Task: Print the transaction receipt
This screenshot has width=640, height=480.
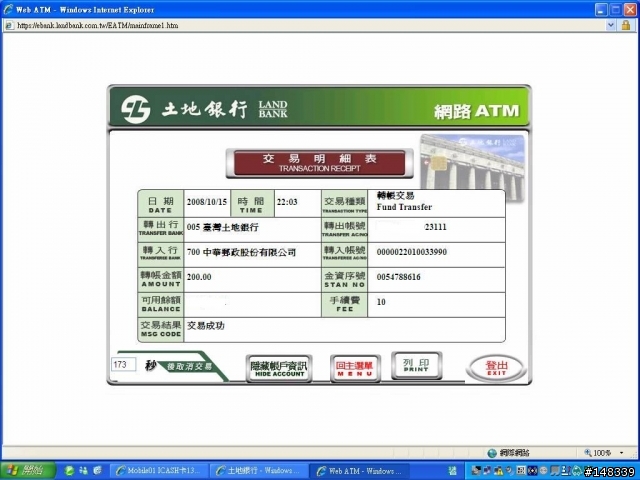Action: tap(416, 365)
